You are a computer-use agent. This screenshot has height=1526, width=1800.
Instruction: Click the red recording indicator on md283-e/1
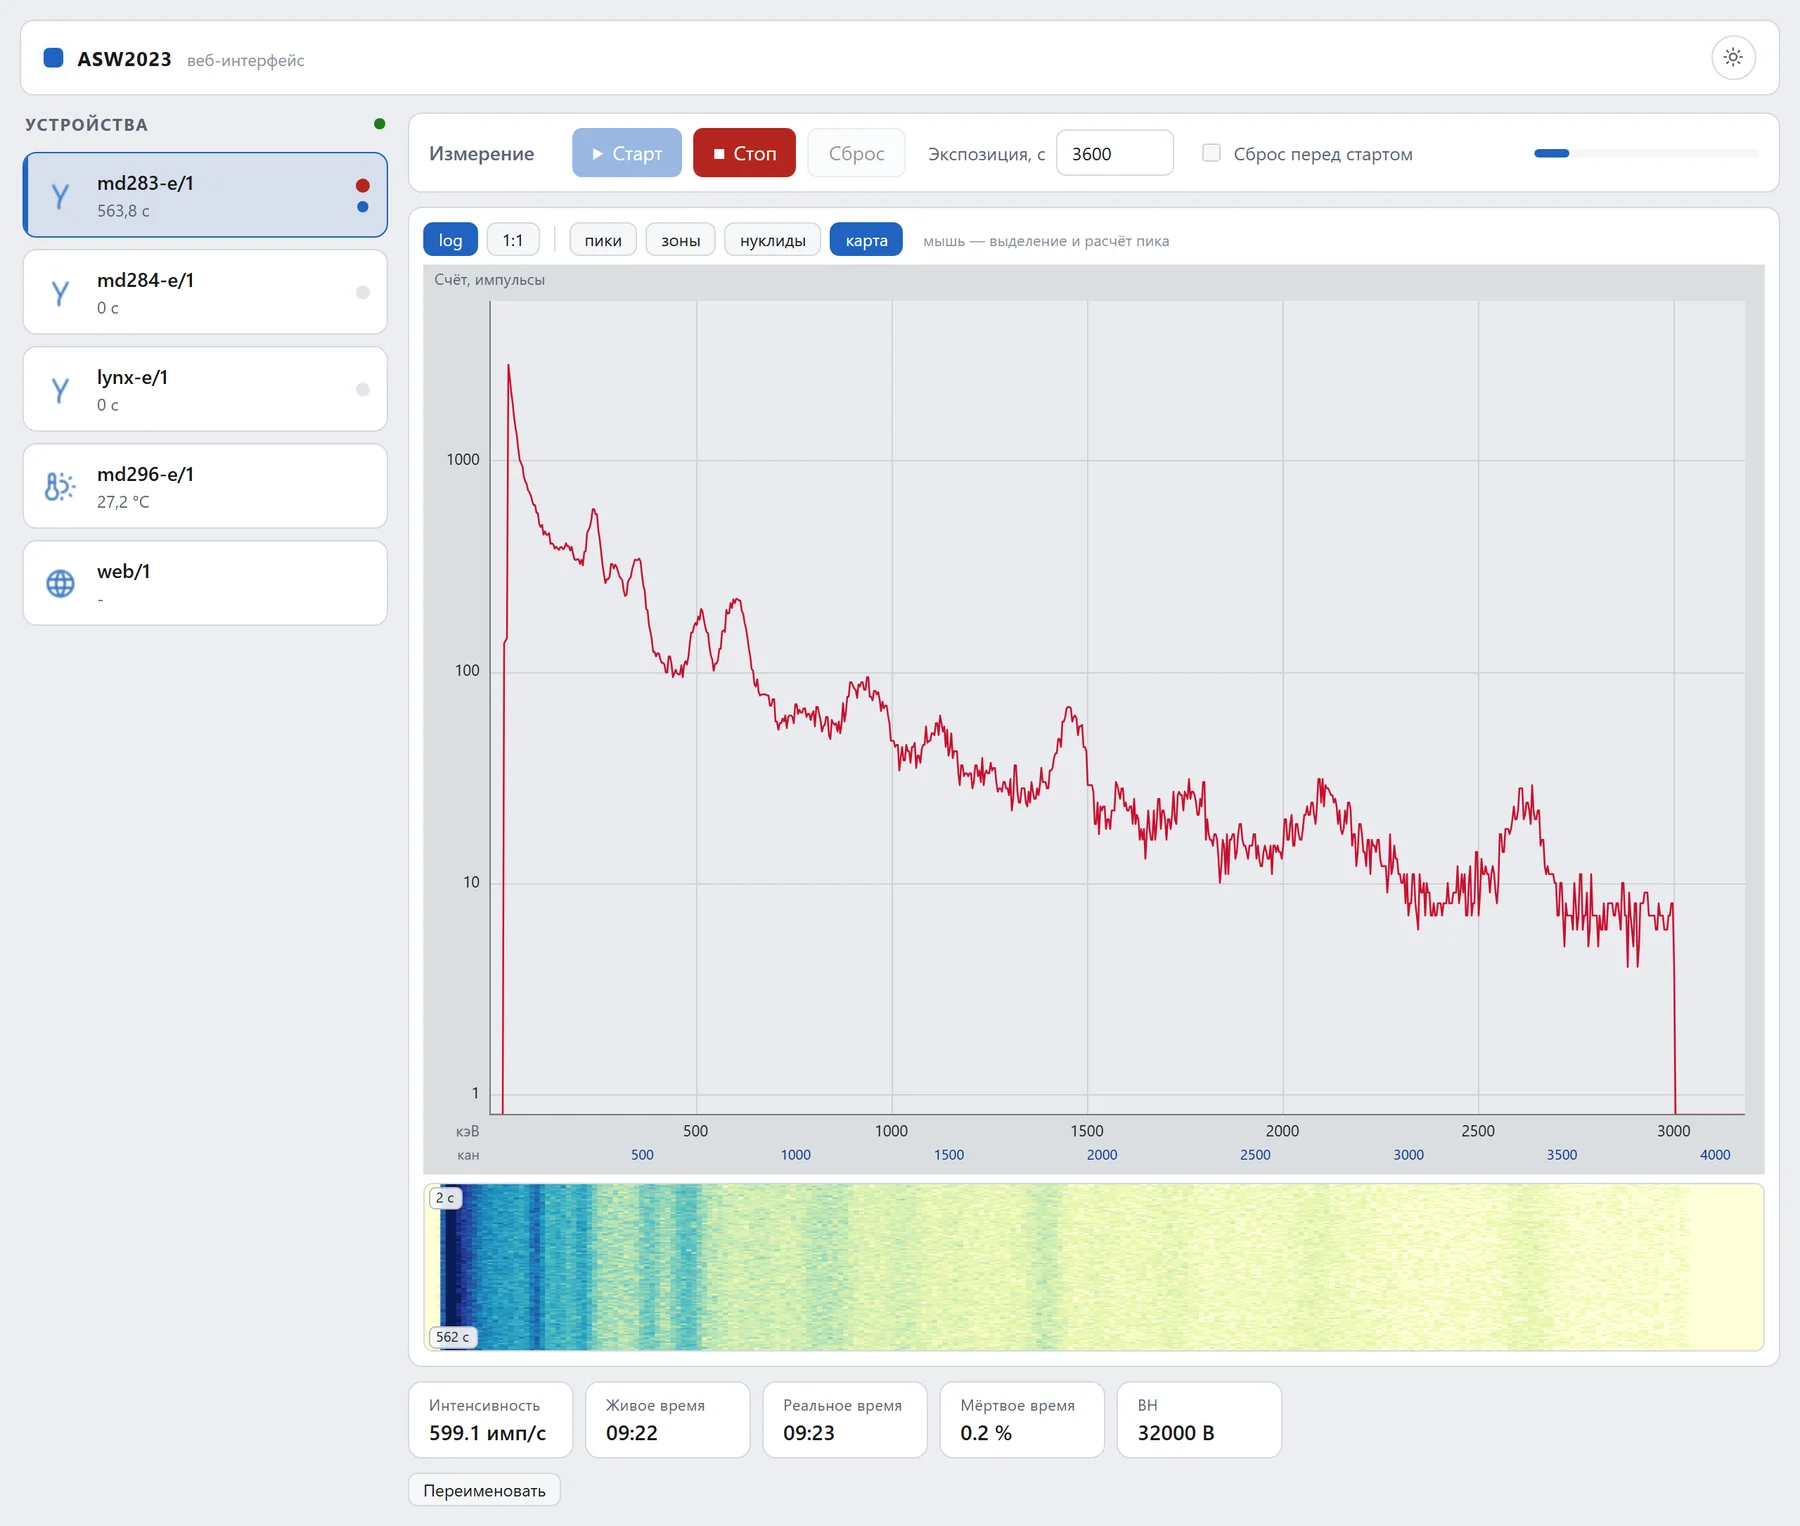tap(363, 185)
